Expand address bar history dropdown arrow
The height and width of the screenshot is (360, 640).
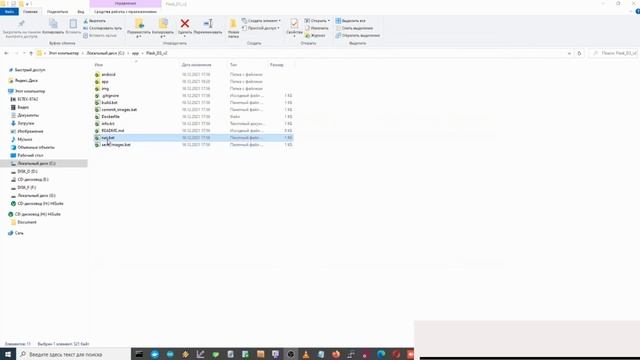(x=569, y=53)
